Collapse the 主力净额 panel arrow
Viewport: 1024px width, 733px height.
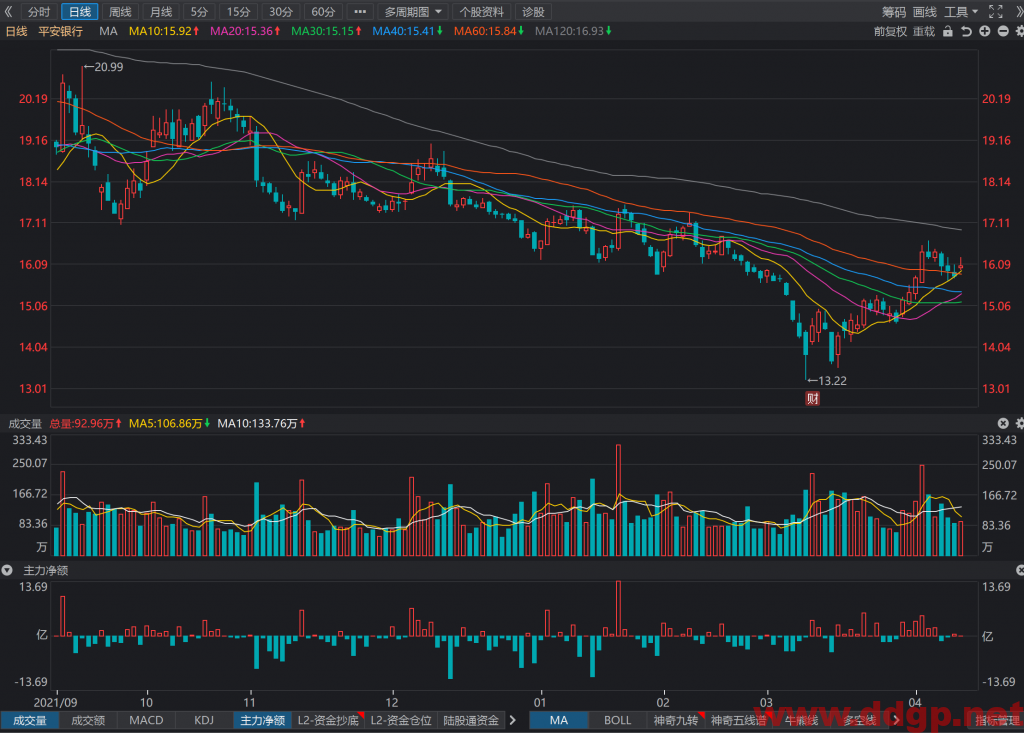(7, 570)
